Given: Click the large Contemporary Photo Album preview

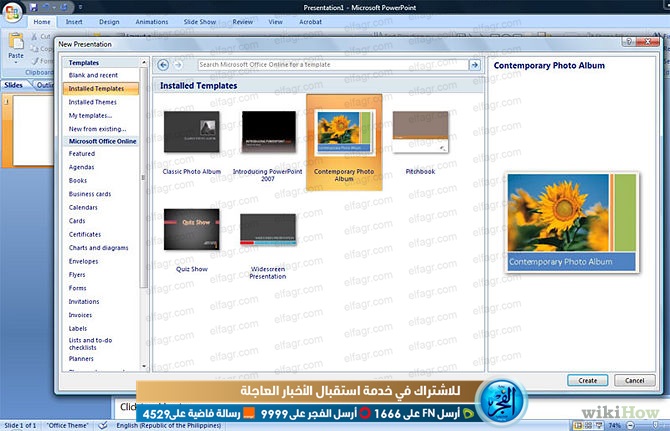Looking at the screenshot, I should point(572,222).
